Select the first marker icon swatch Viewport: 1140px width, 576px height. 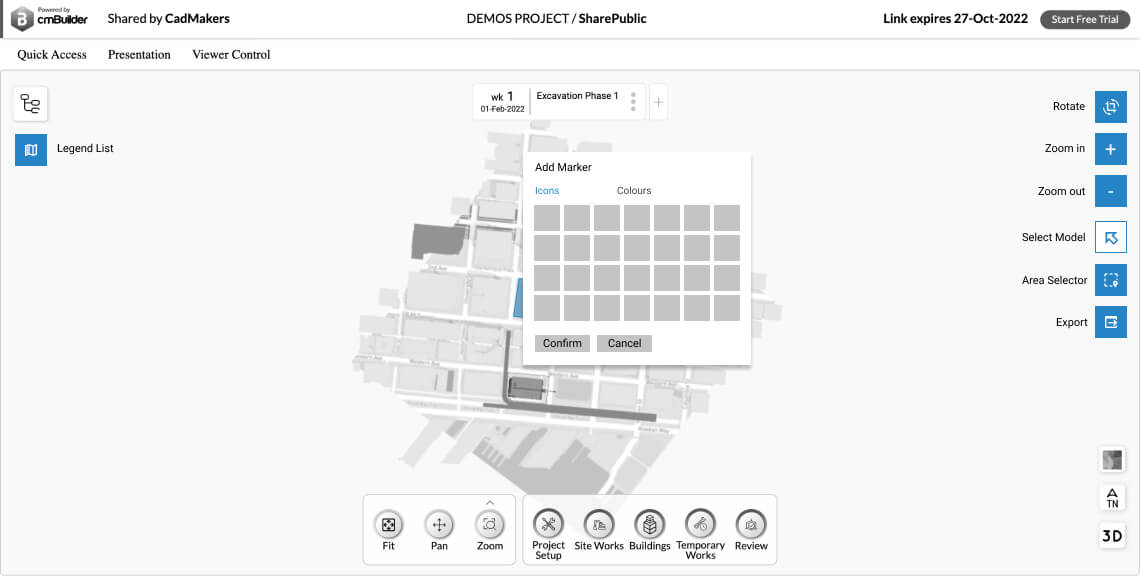point(547,218)
